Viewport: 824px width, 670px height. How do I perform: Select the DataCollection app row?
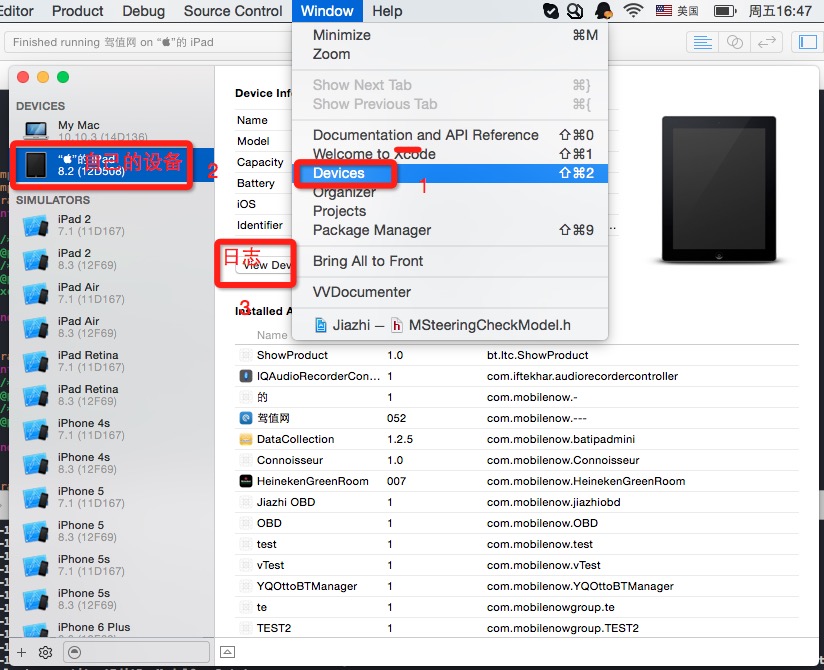(517, 439)
